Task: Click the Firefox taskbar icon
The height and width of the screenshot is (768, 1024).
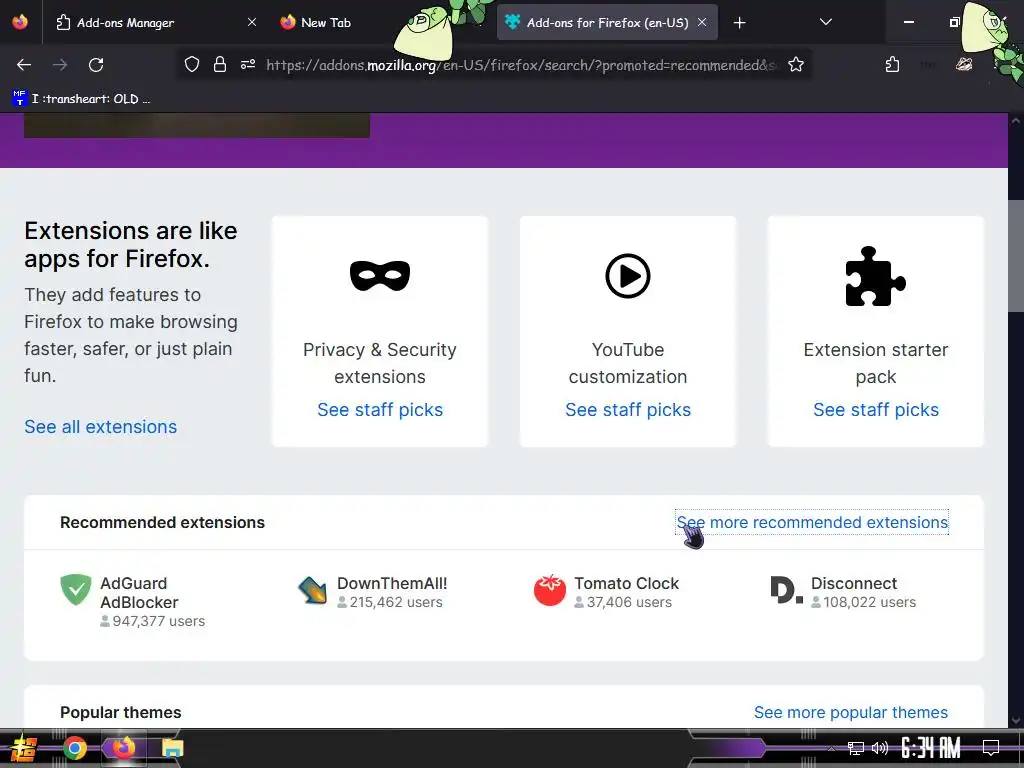Action: click(x=123, y=748)
